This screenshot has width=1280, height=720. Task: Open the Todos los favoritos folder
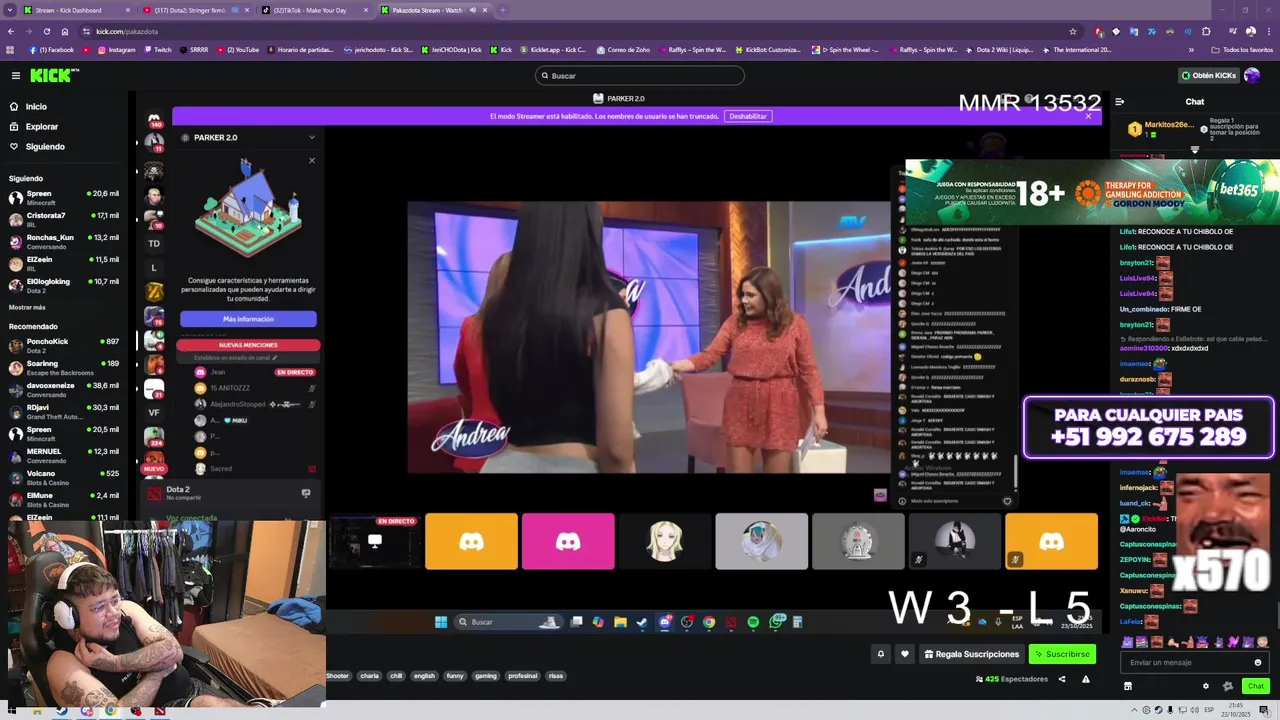pos(1242,50)
